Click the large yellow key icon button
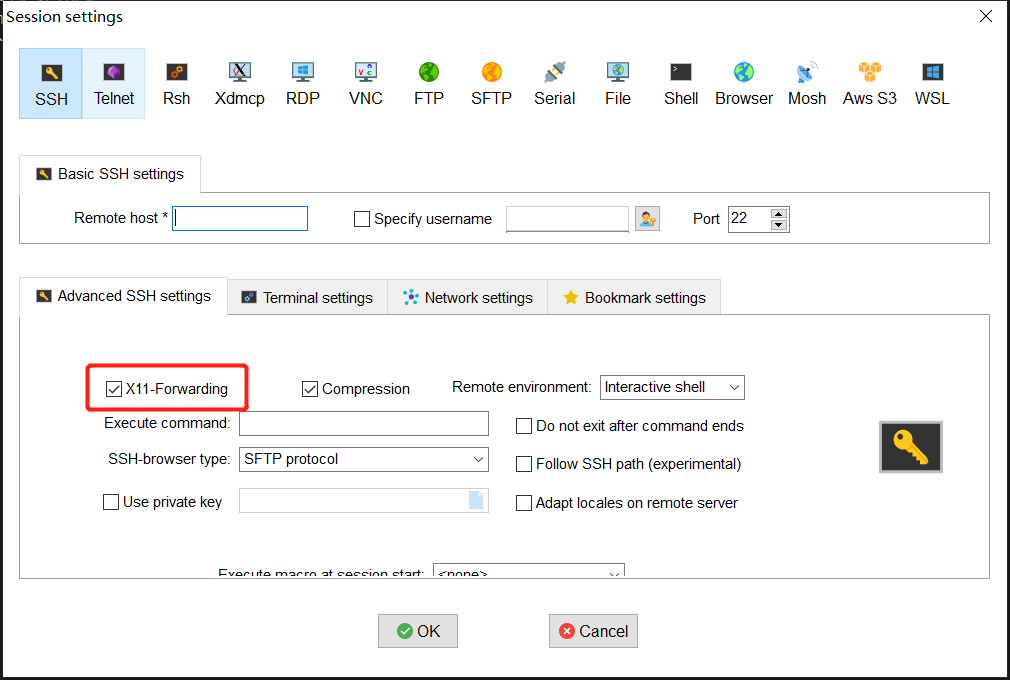 pyautogui.click(x=910, y=447)
